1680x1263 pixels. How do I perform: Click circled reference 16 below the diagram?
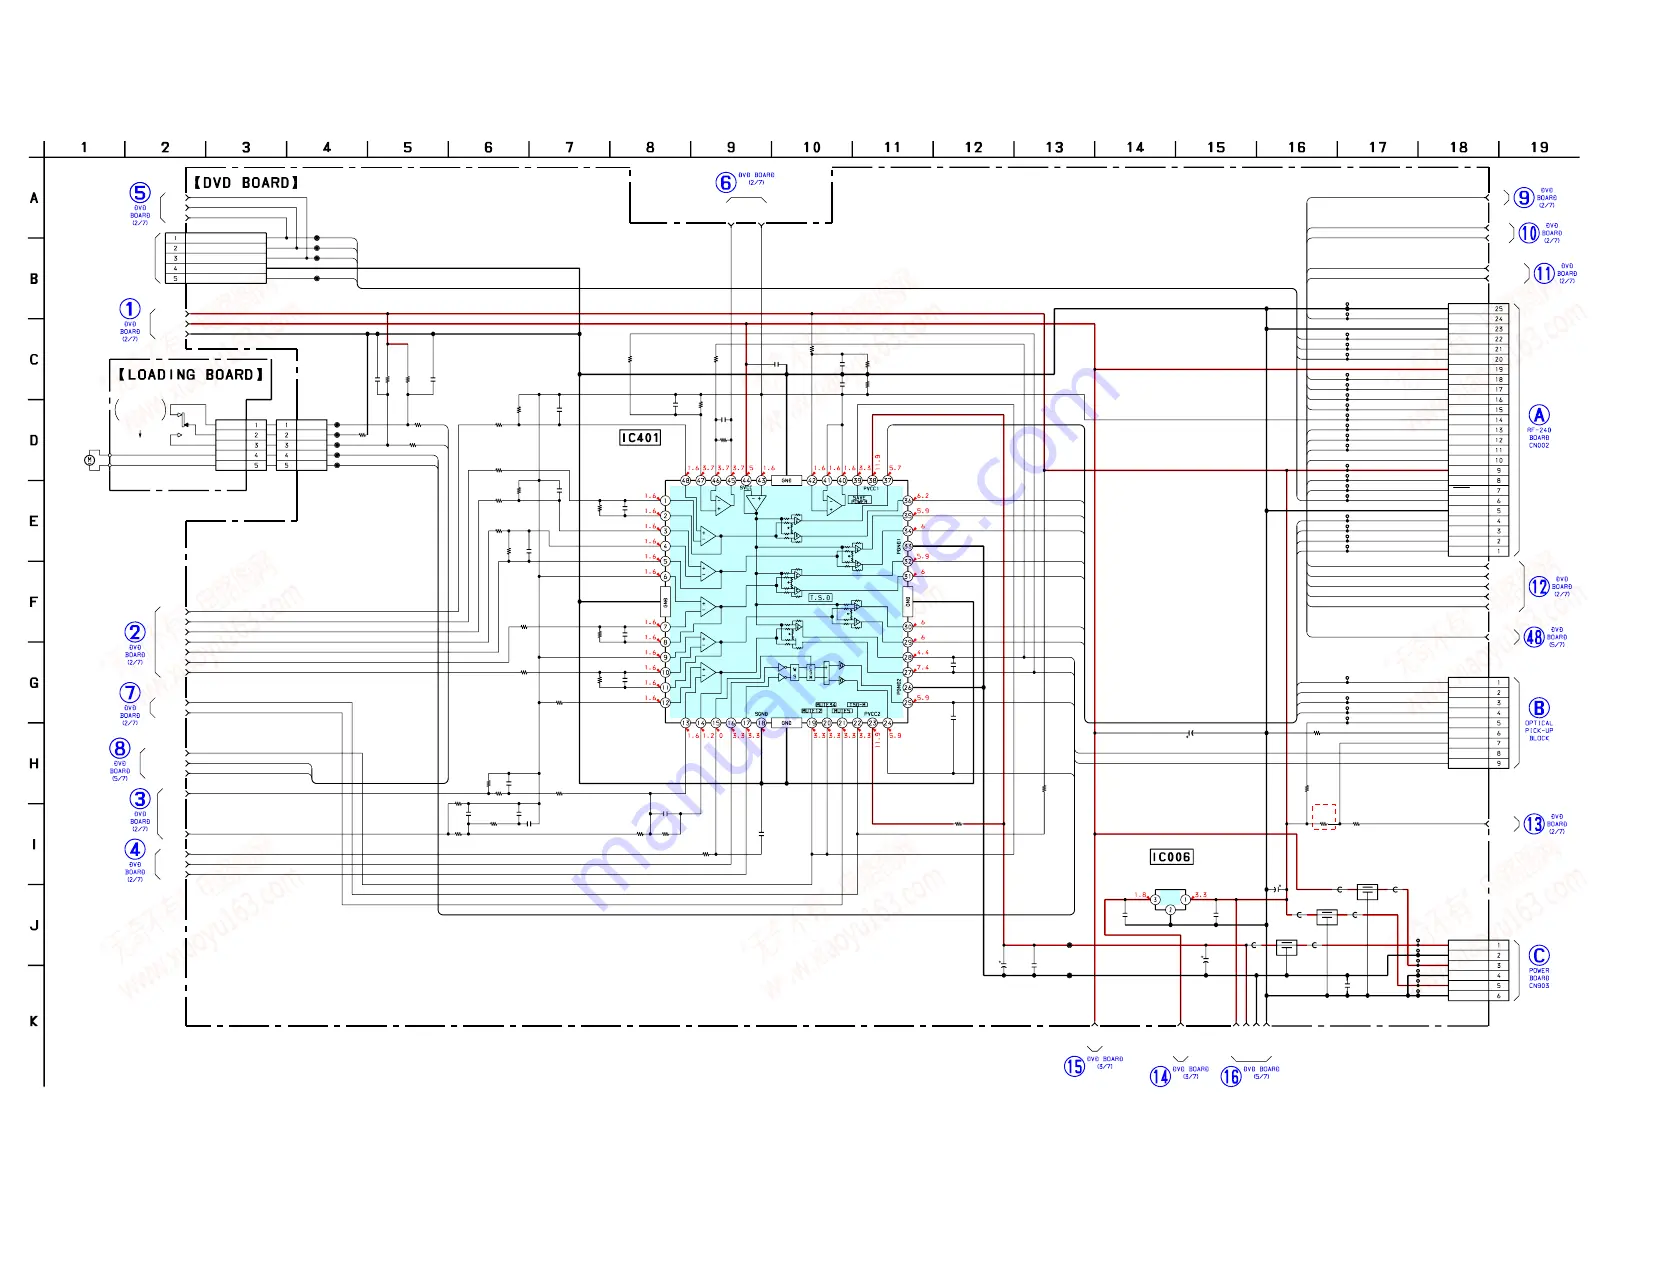pos(1231,1076)
